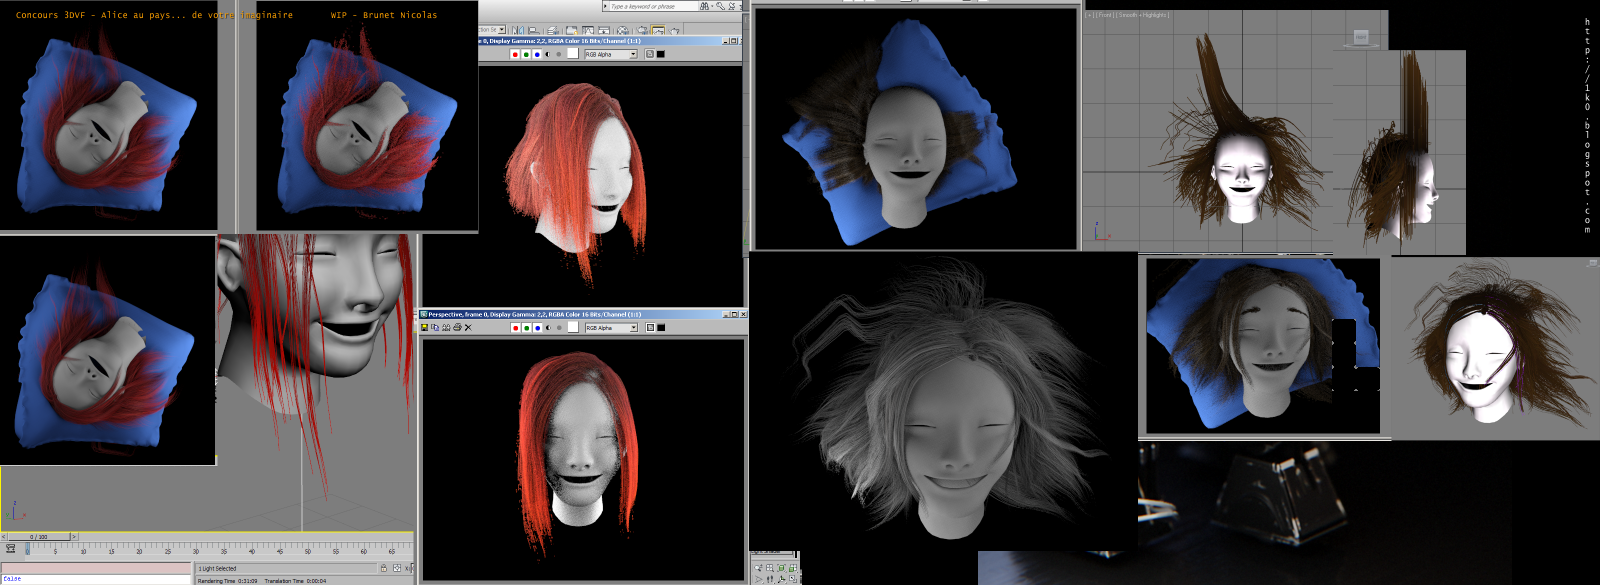Click the black swatch in upper render window
This screenshot has width=1600, height=585.
(660, 54)
